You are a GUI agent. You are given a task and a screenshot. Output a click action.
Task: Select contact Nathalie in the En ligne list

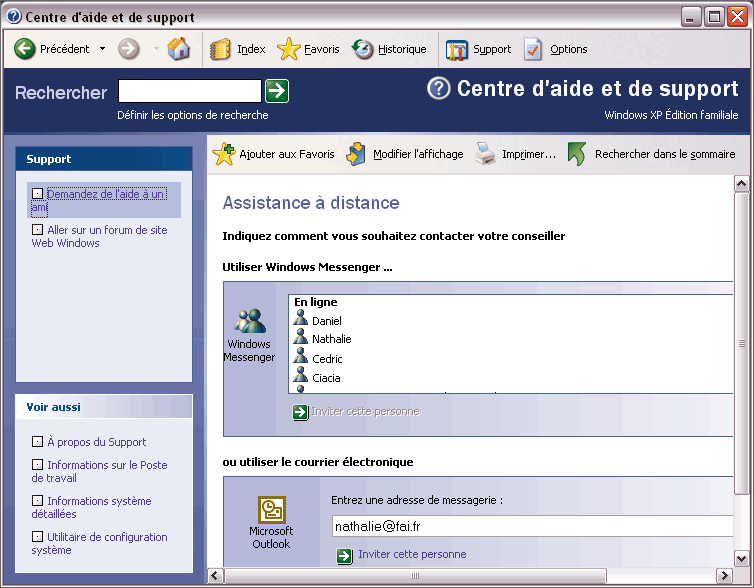click(331, 339)
